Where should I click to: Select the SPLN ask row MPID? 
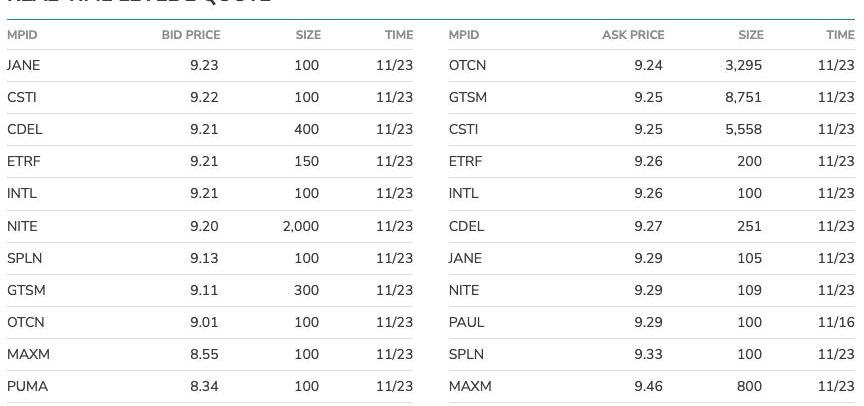tap(466, 354)
